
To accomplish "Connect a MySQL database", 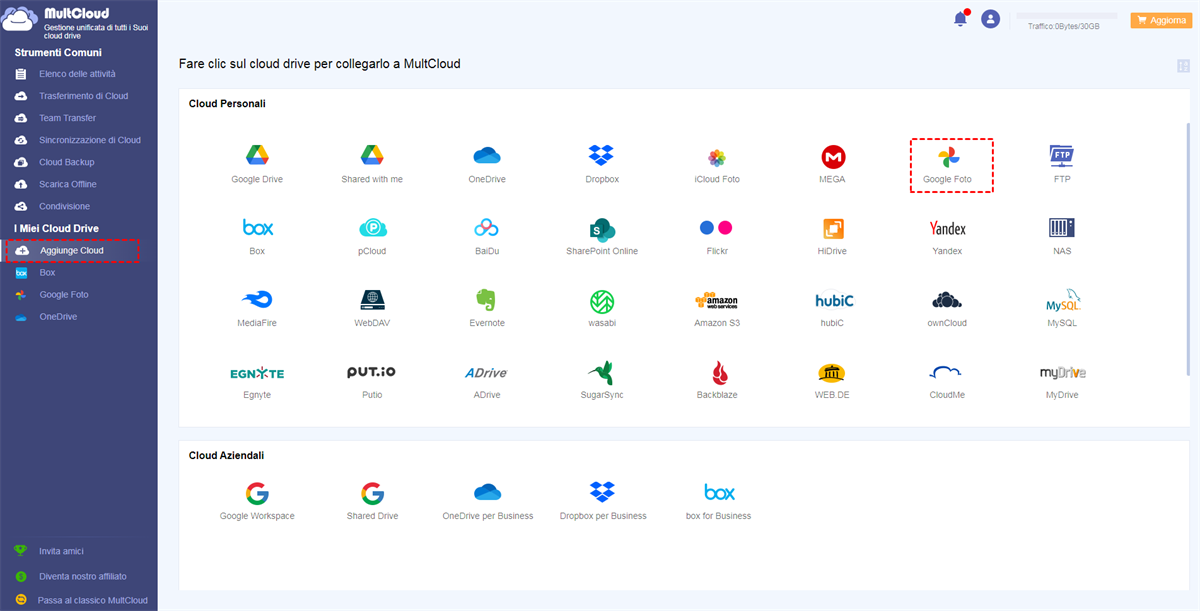I will (x=1062, y=309).
